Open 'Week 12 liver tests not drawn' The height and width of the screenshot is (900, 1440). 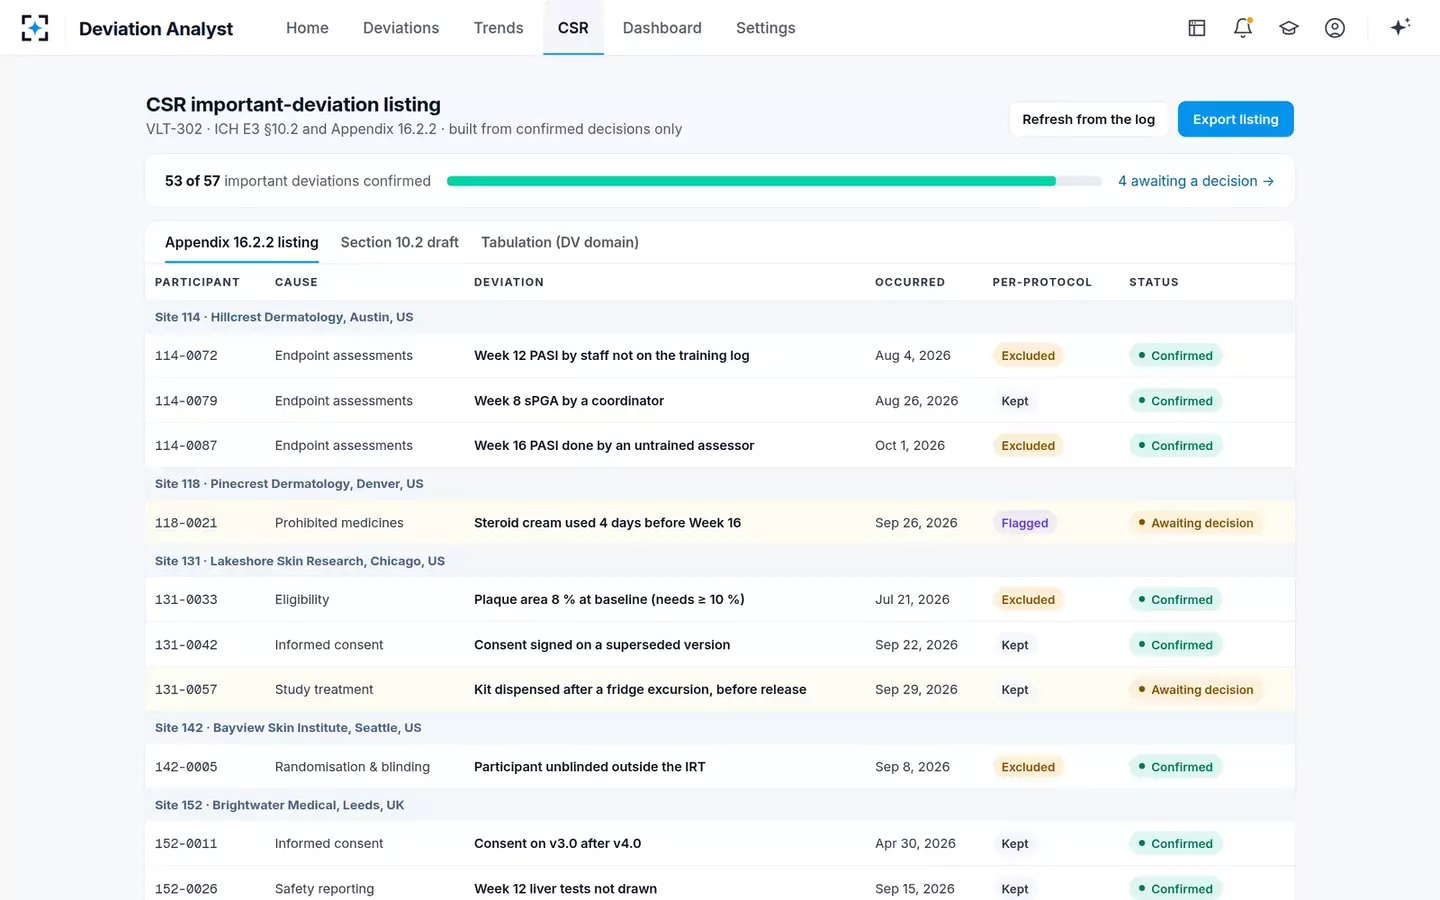pyautogui.click(x=565, y=889)
